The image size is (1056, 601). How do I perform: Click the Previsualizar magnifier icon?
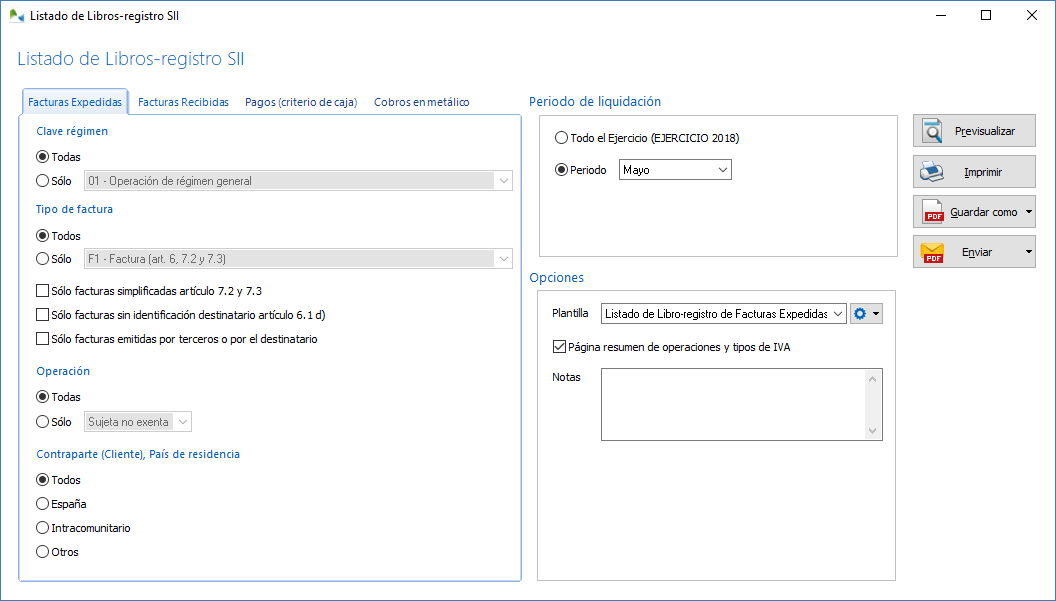[933, 131]
